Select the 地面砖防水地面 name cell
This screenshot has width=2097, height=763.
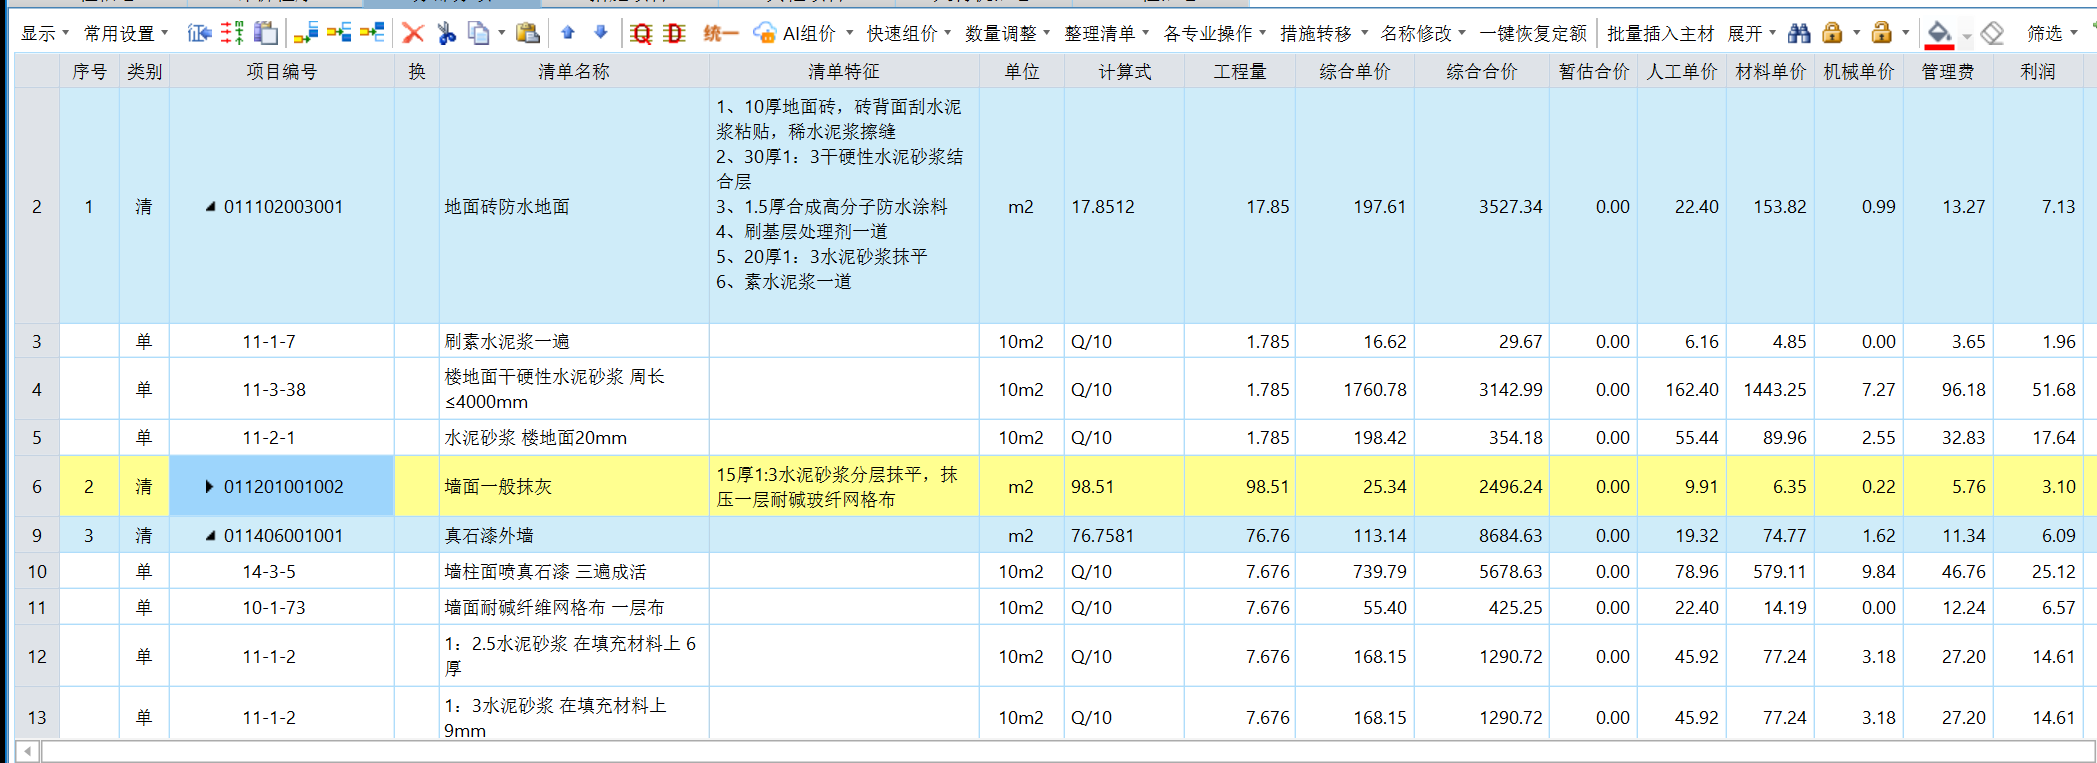pos(574,206)
